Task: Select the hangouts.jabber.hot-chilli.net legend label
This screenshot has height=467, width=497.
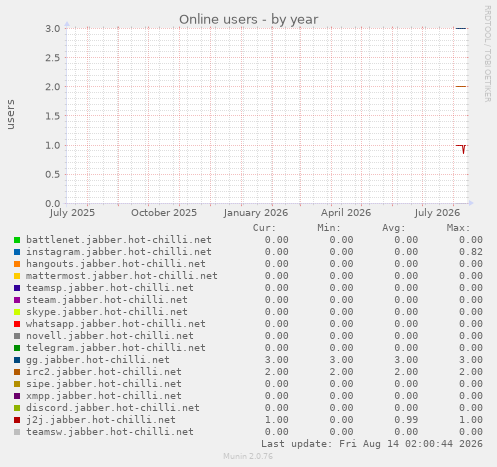Action: pyautogui.click(x=116, y=264)
